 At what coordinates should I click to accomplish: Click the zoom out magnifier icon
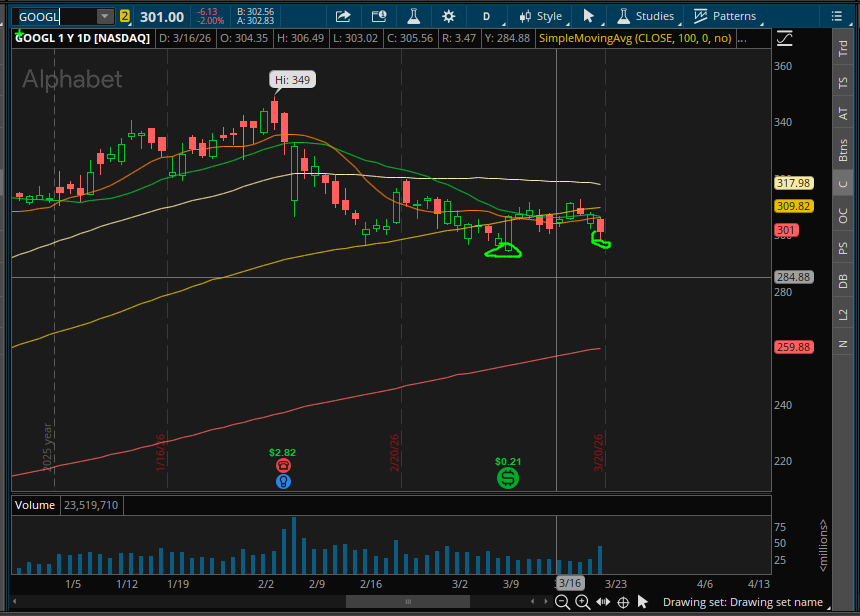[x=562, y=602]
